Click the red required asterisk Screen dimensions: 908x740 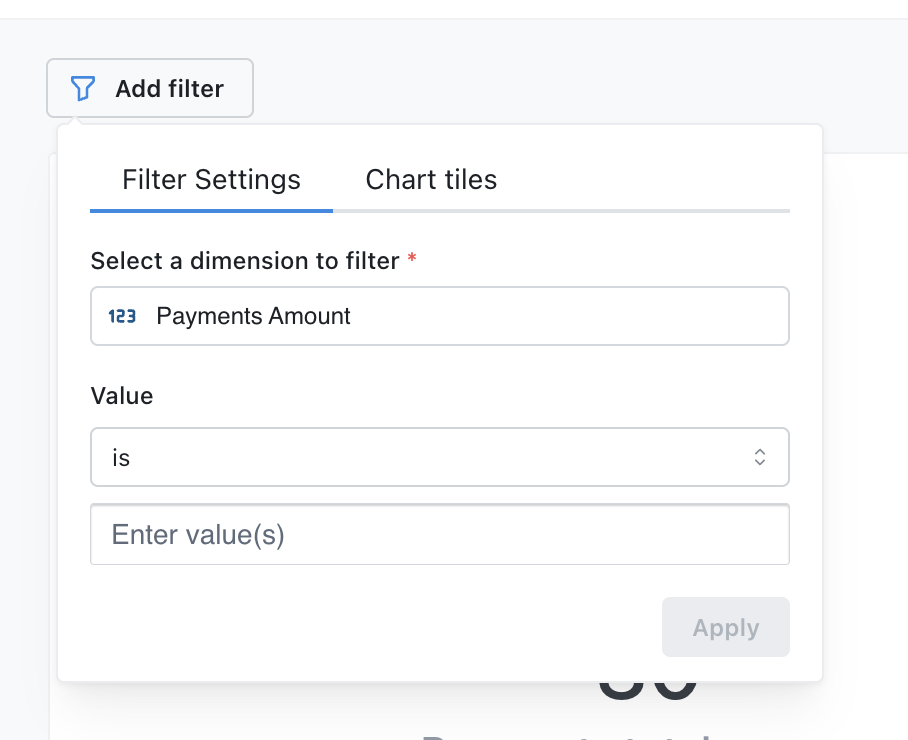(412, 261)
